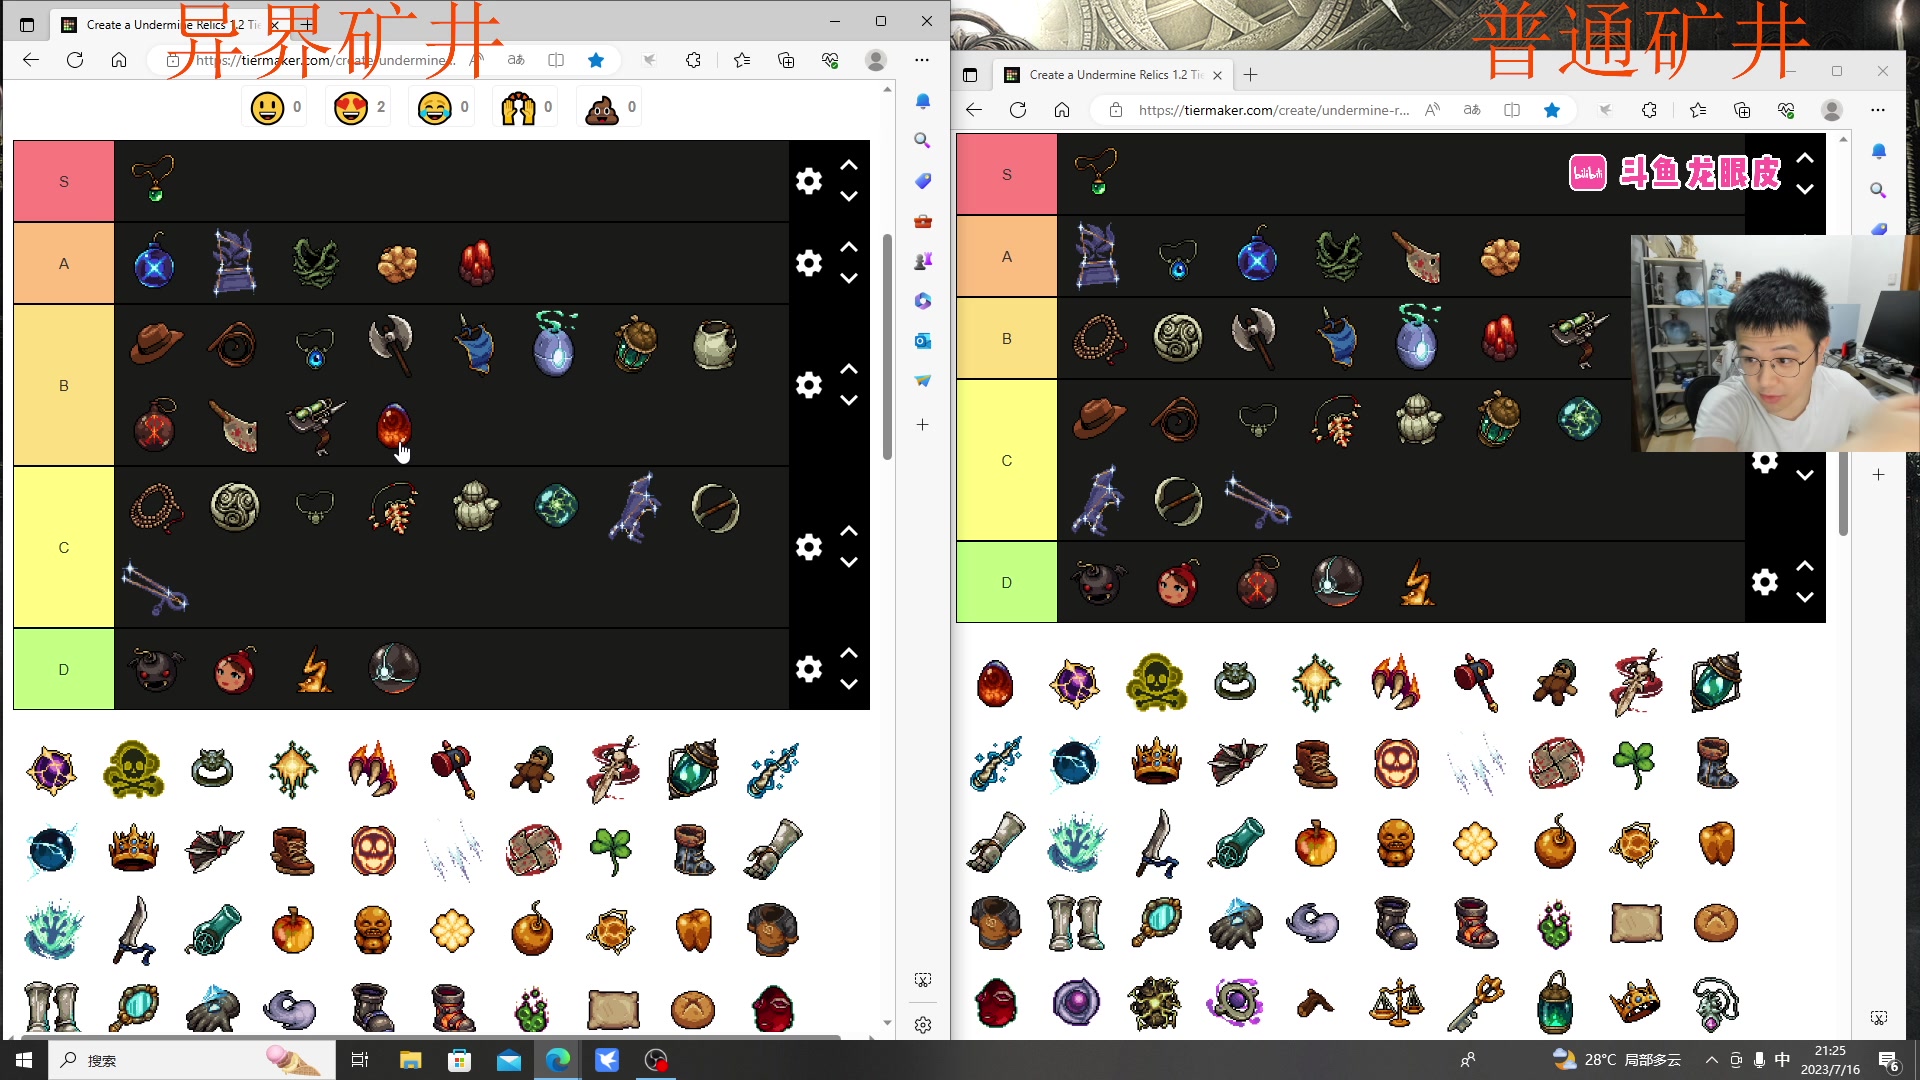1920x1080 pixels.
Task: React with the grinning face emoji
Action: [x=267, y=108]
